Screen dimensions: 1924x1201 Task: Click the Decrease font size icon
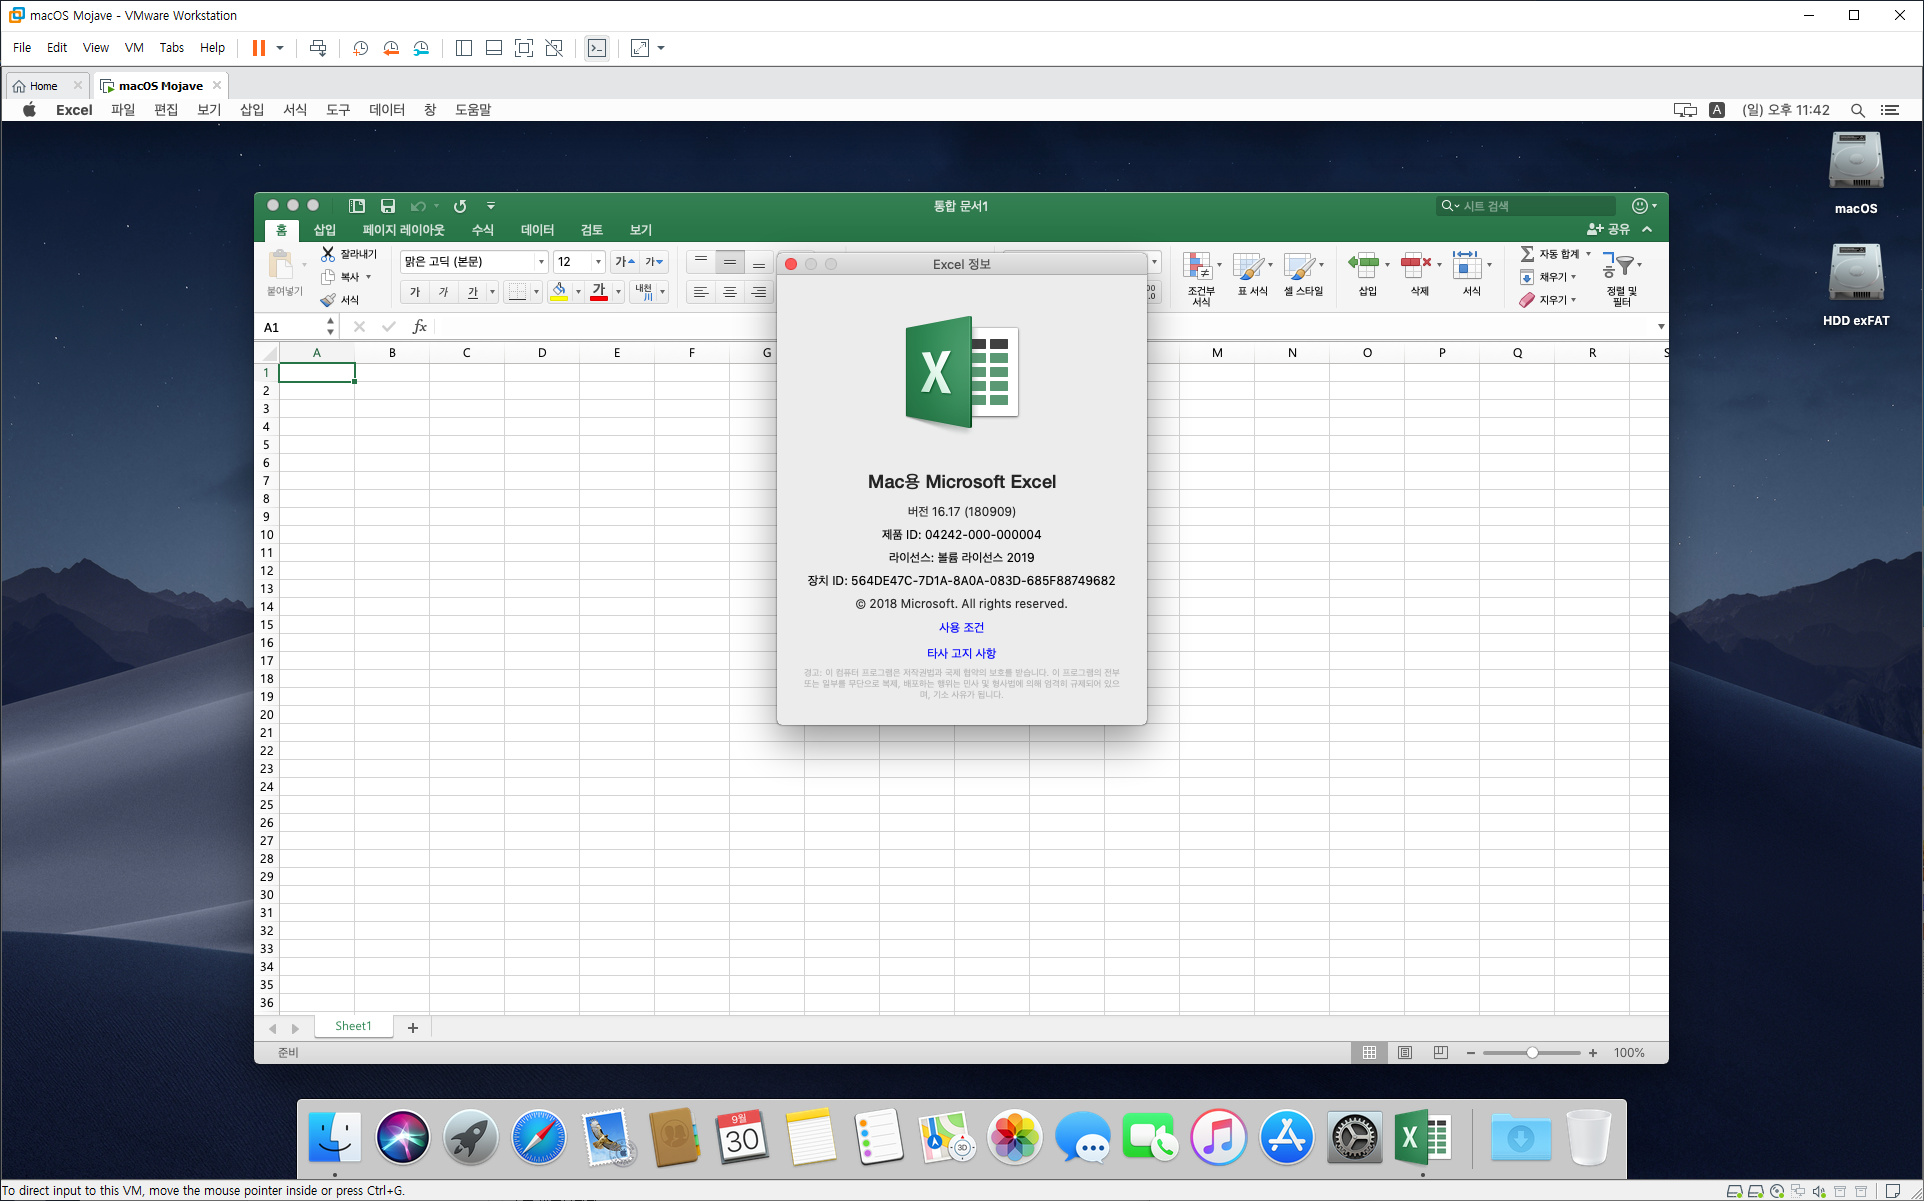pyautogui.click(x=654, y=262)
